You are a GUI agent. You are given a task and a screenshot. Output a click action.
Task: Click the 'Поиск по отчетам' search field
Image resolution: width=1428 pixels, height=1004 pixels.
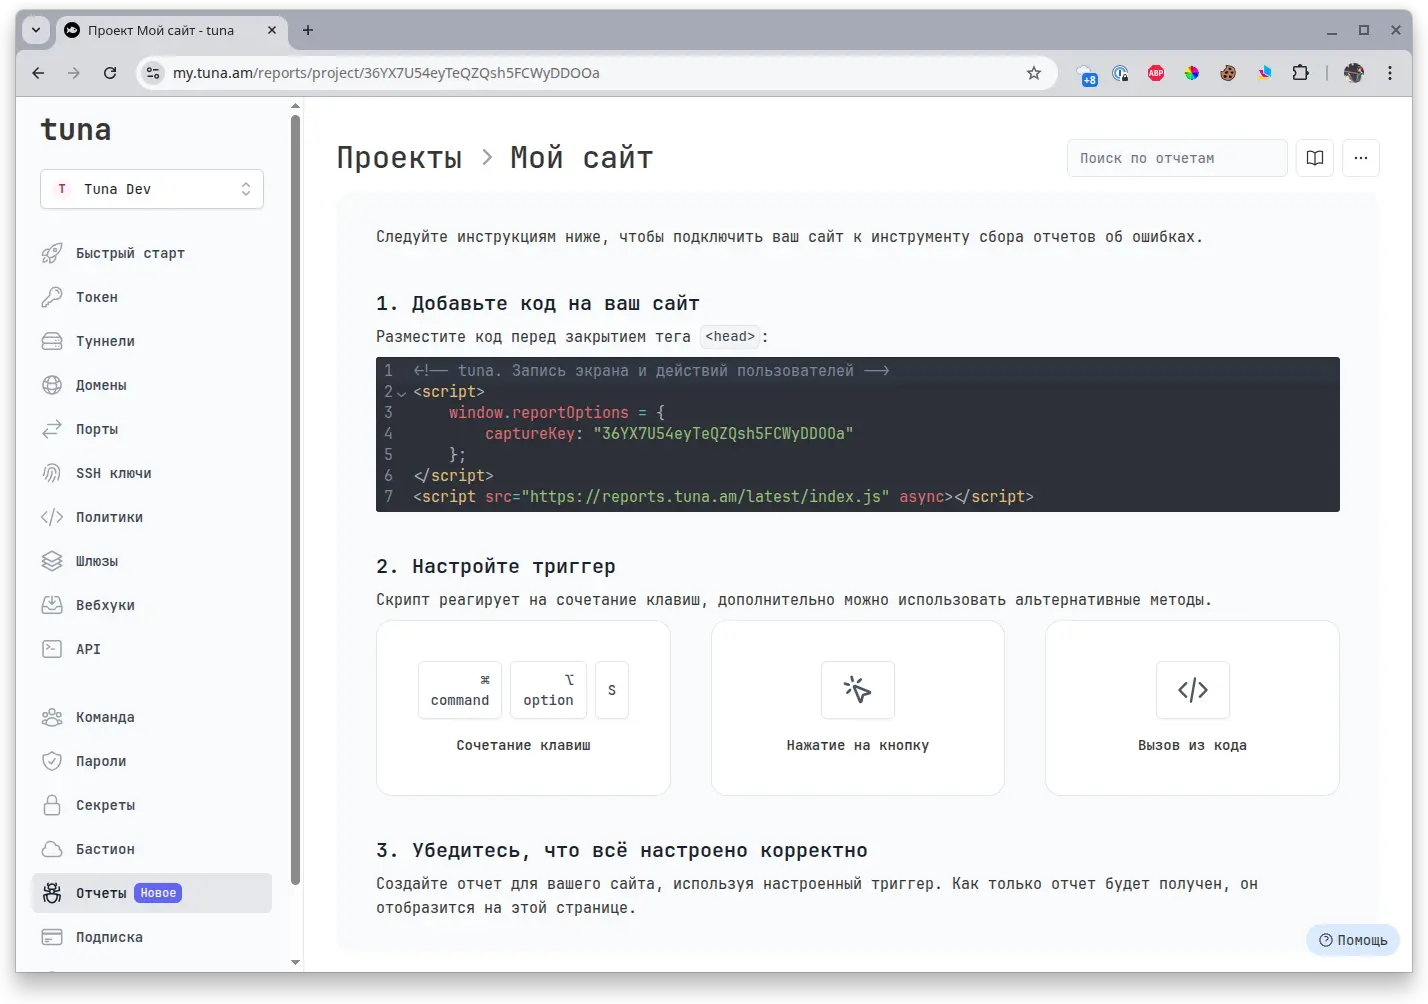(1176, 158)
